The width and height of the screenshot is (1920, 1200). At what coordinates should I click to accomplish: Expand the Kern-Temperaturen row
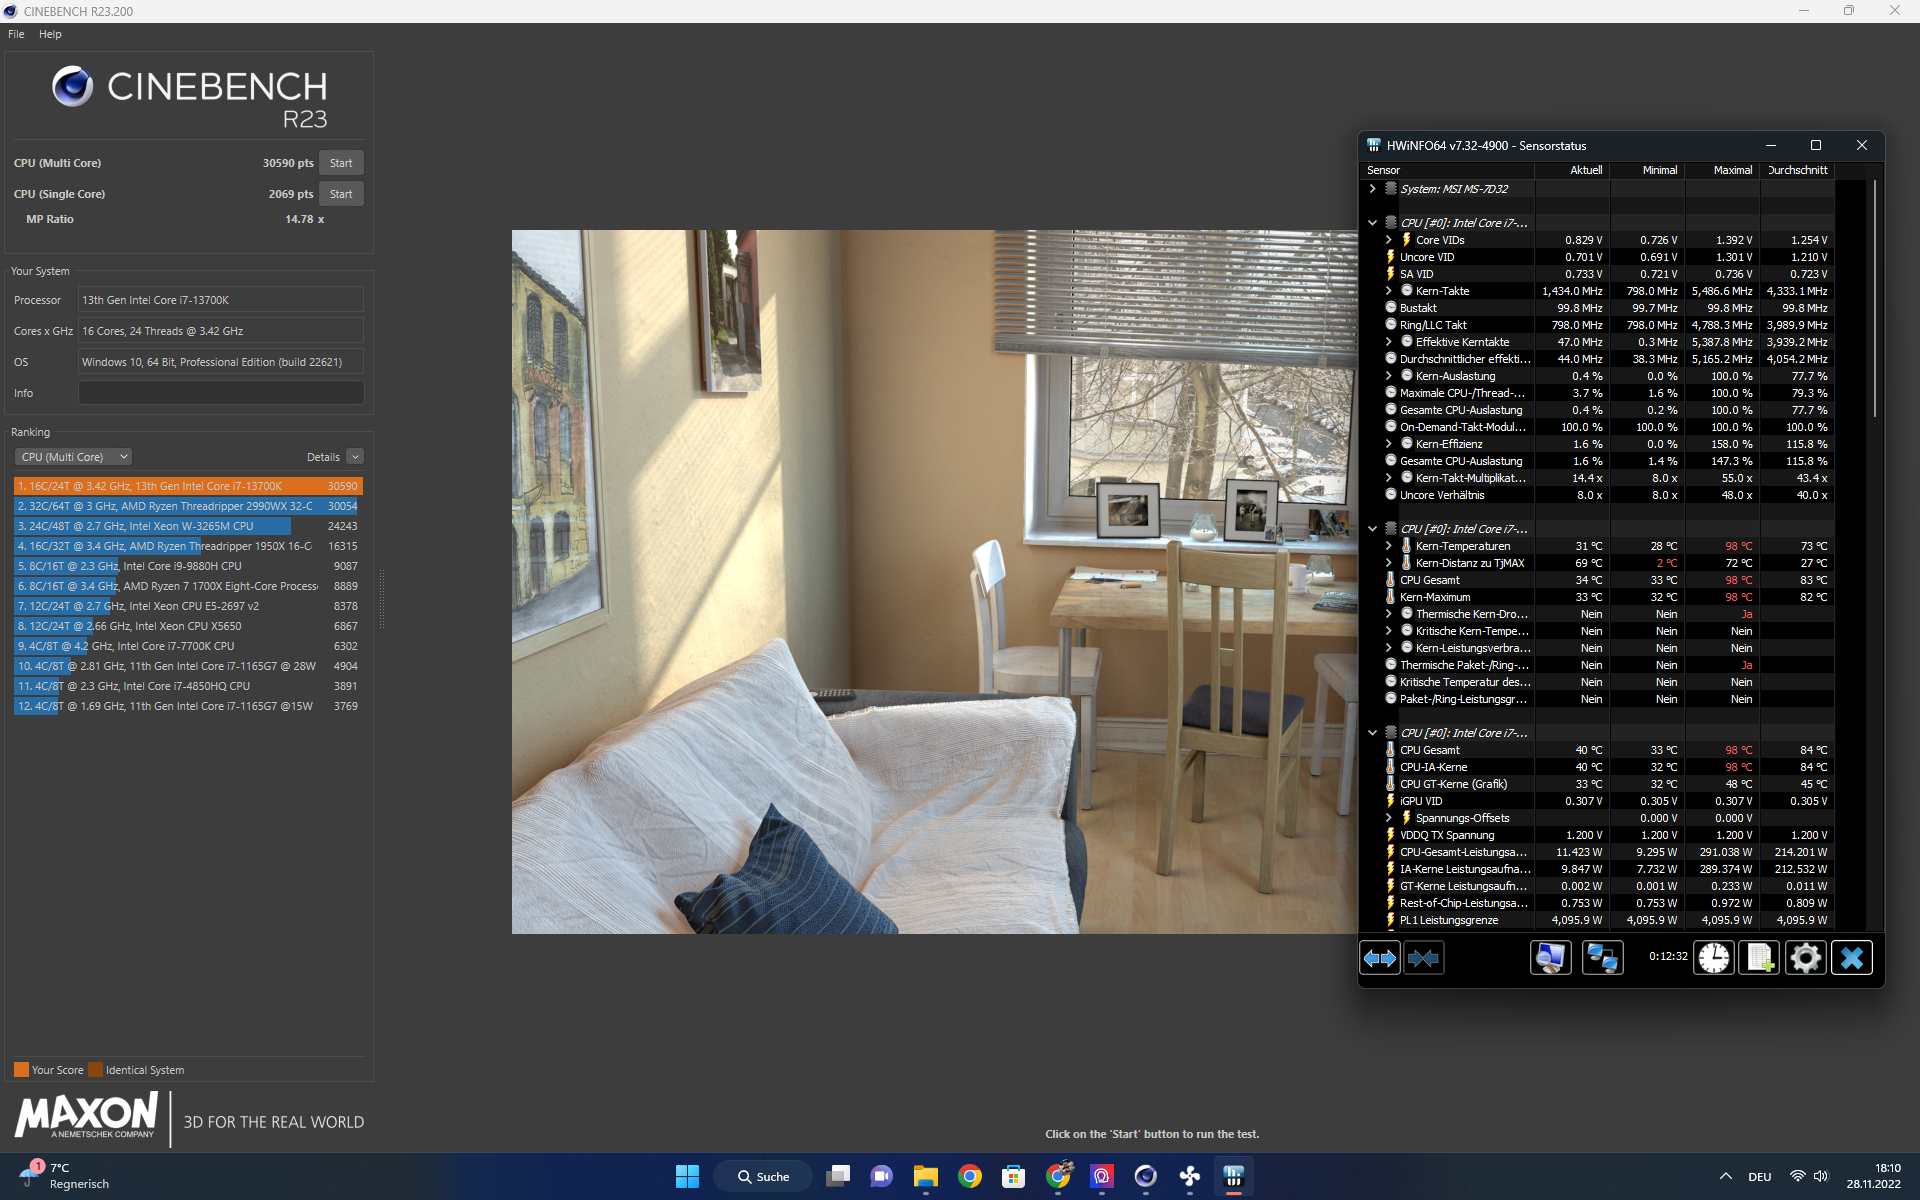click(x=1388, y=546)
